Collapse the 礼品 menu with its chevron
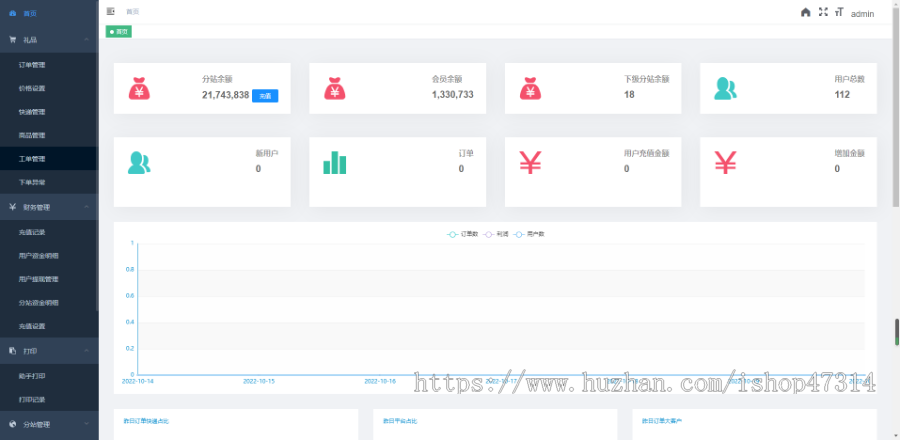Screen dimensions: 900x440 87,40
